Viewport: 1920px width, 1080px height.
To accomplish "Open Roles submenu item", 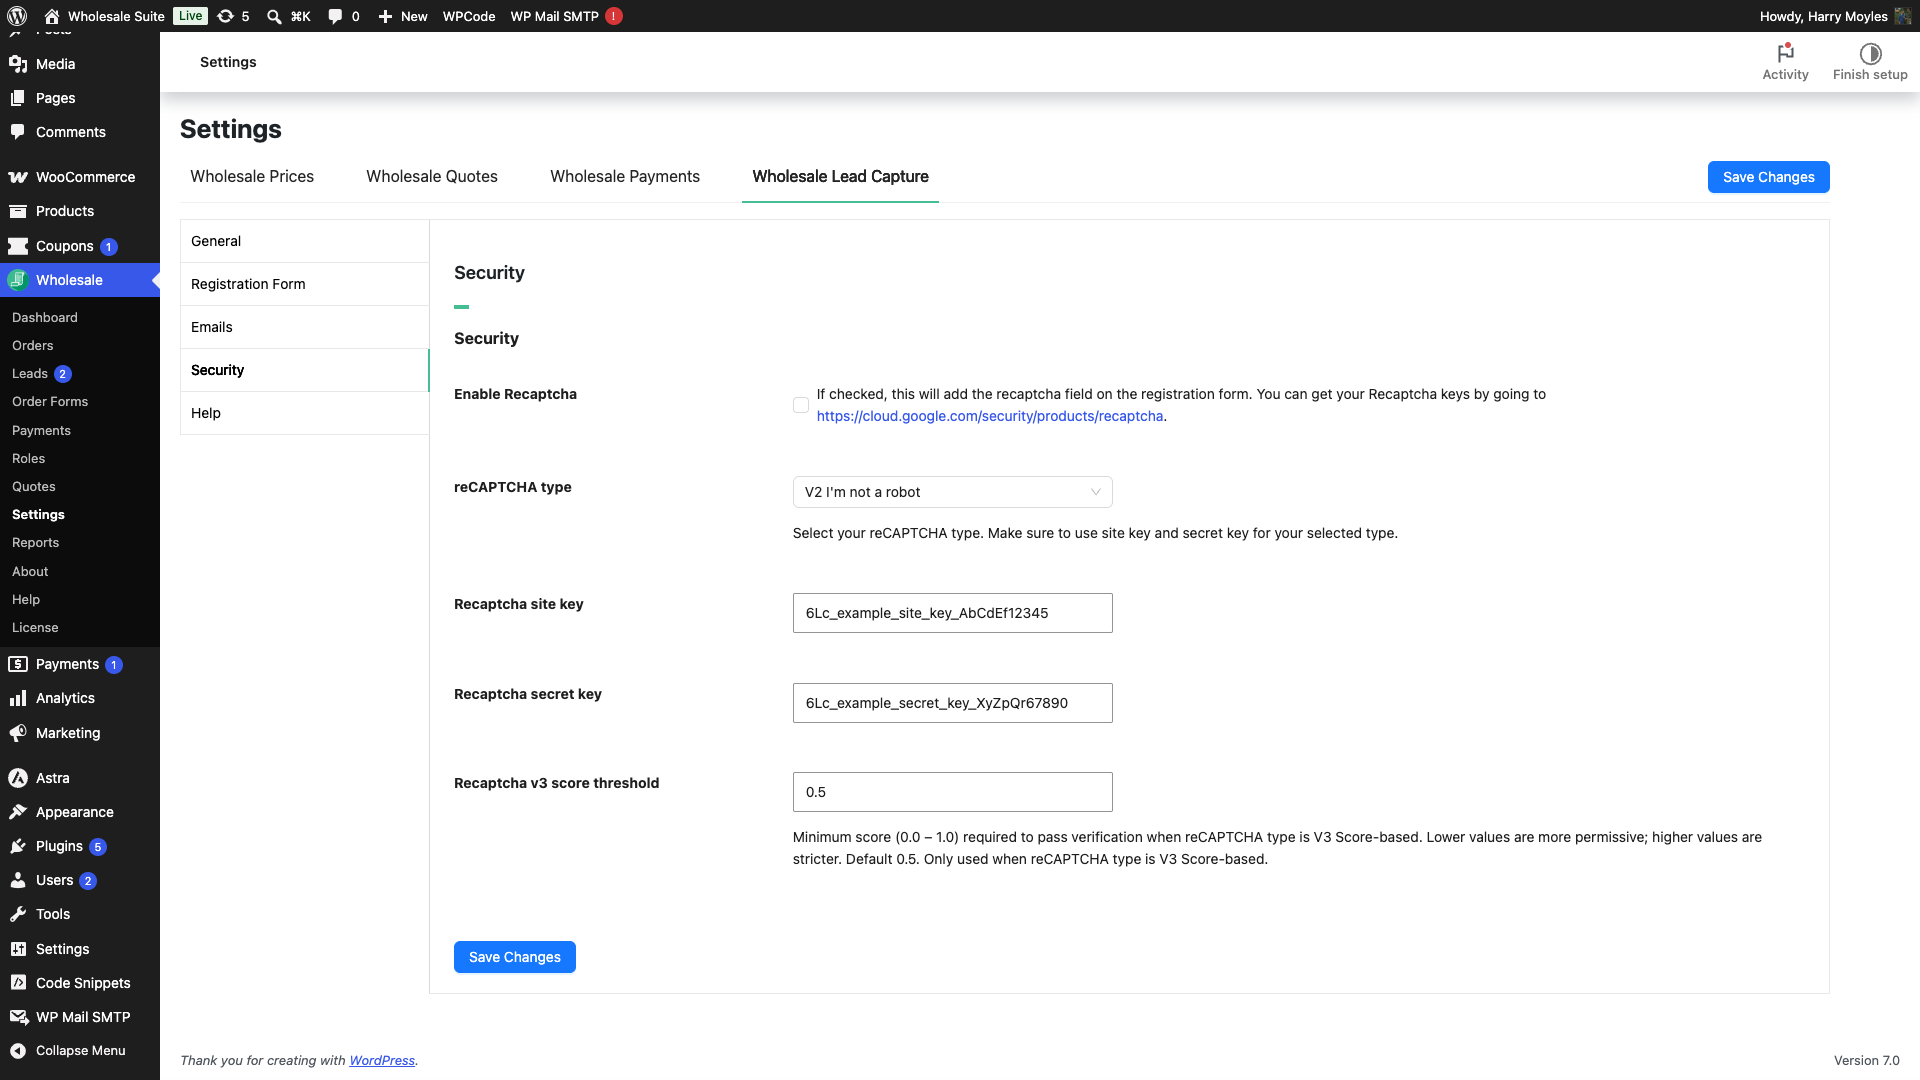I will (29, 458).
